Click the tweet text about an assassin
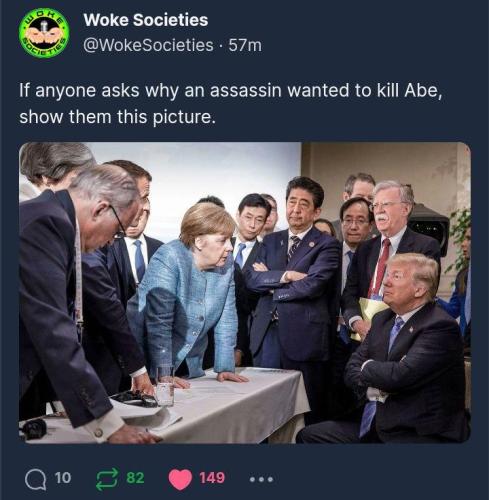This screenshot has height=500, width=489. click(x=231, y=104)
